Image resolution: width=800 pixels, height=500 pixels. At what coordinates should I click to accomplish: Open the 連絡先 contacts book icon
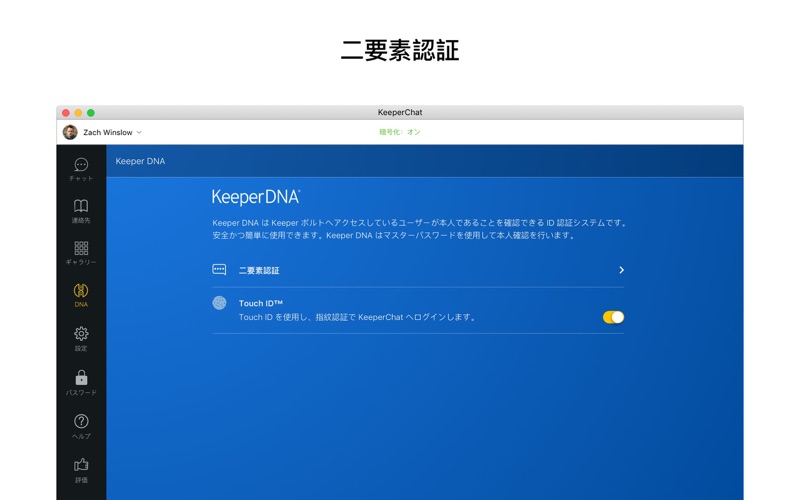tap(81, 206)
